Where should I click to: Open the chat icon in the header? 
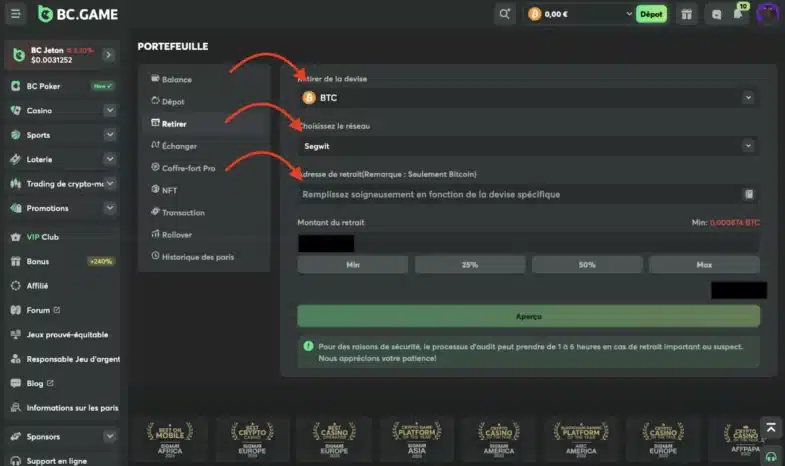coord(716,15)
